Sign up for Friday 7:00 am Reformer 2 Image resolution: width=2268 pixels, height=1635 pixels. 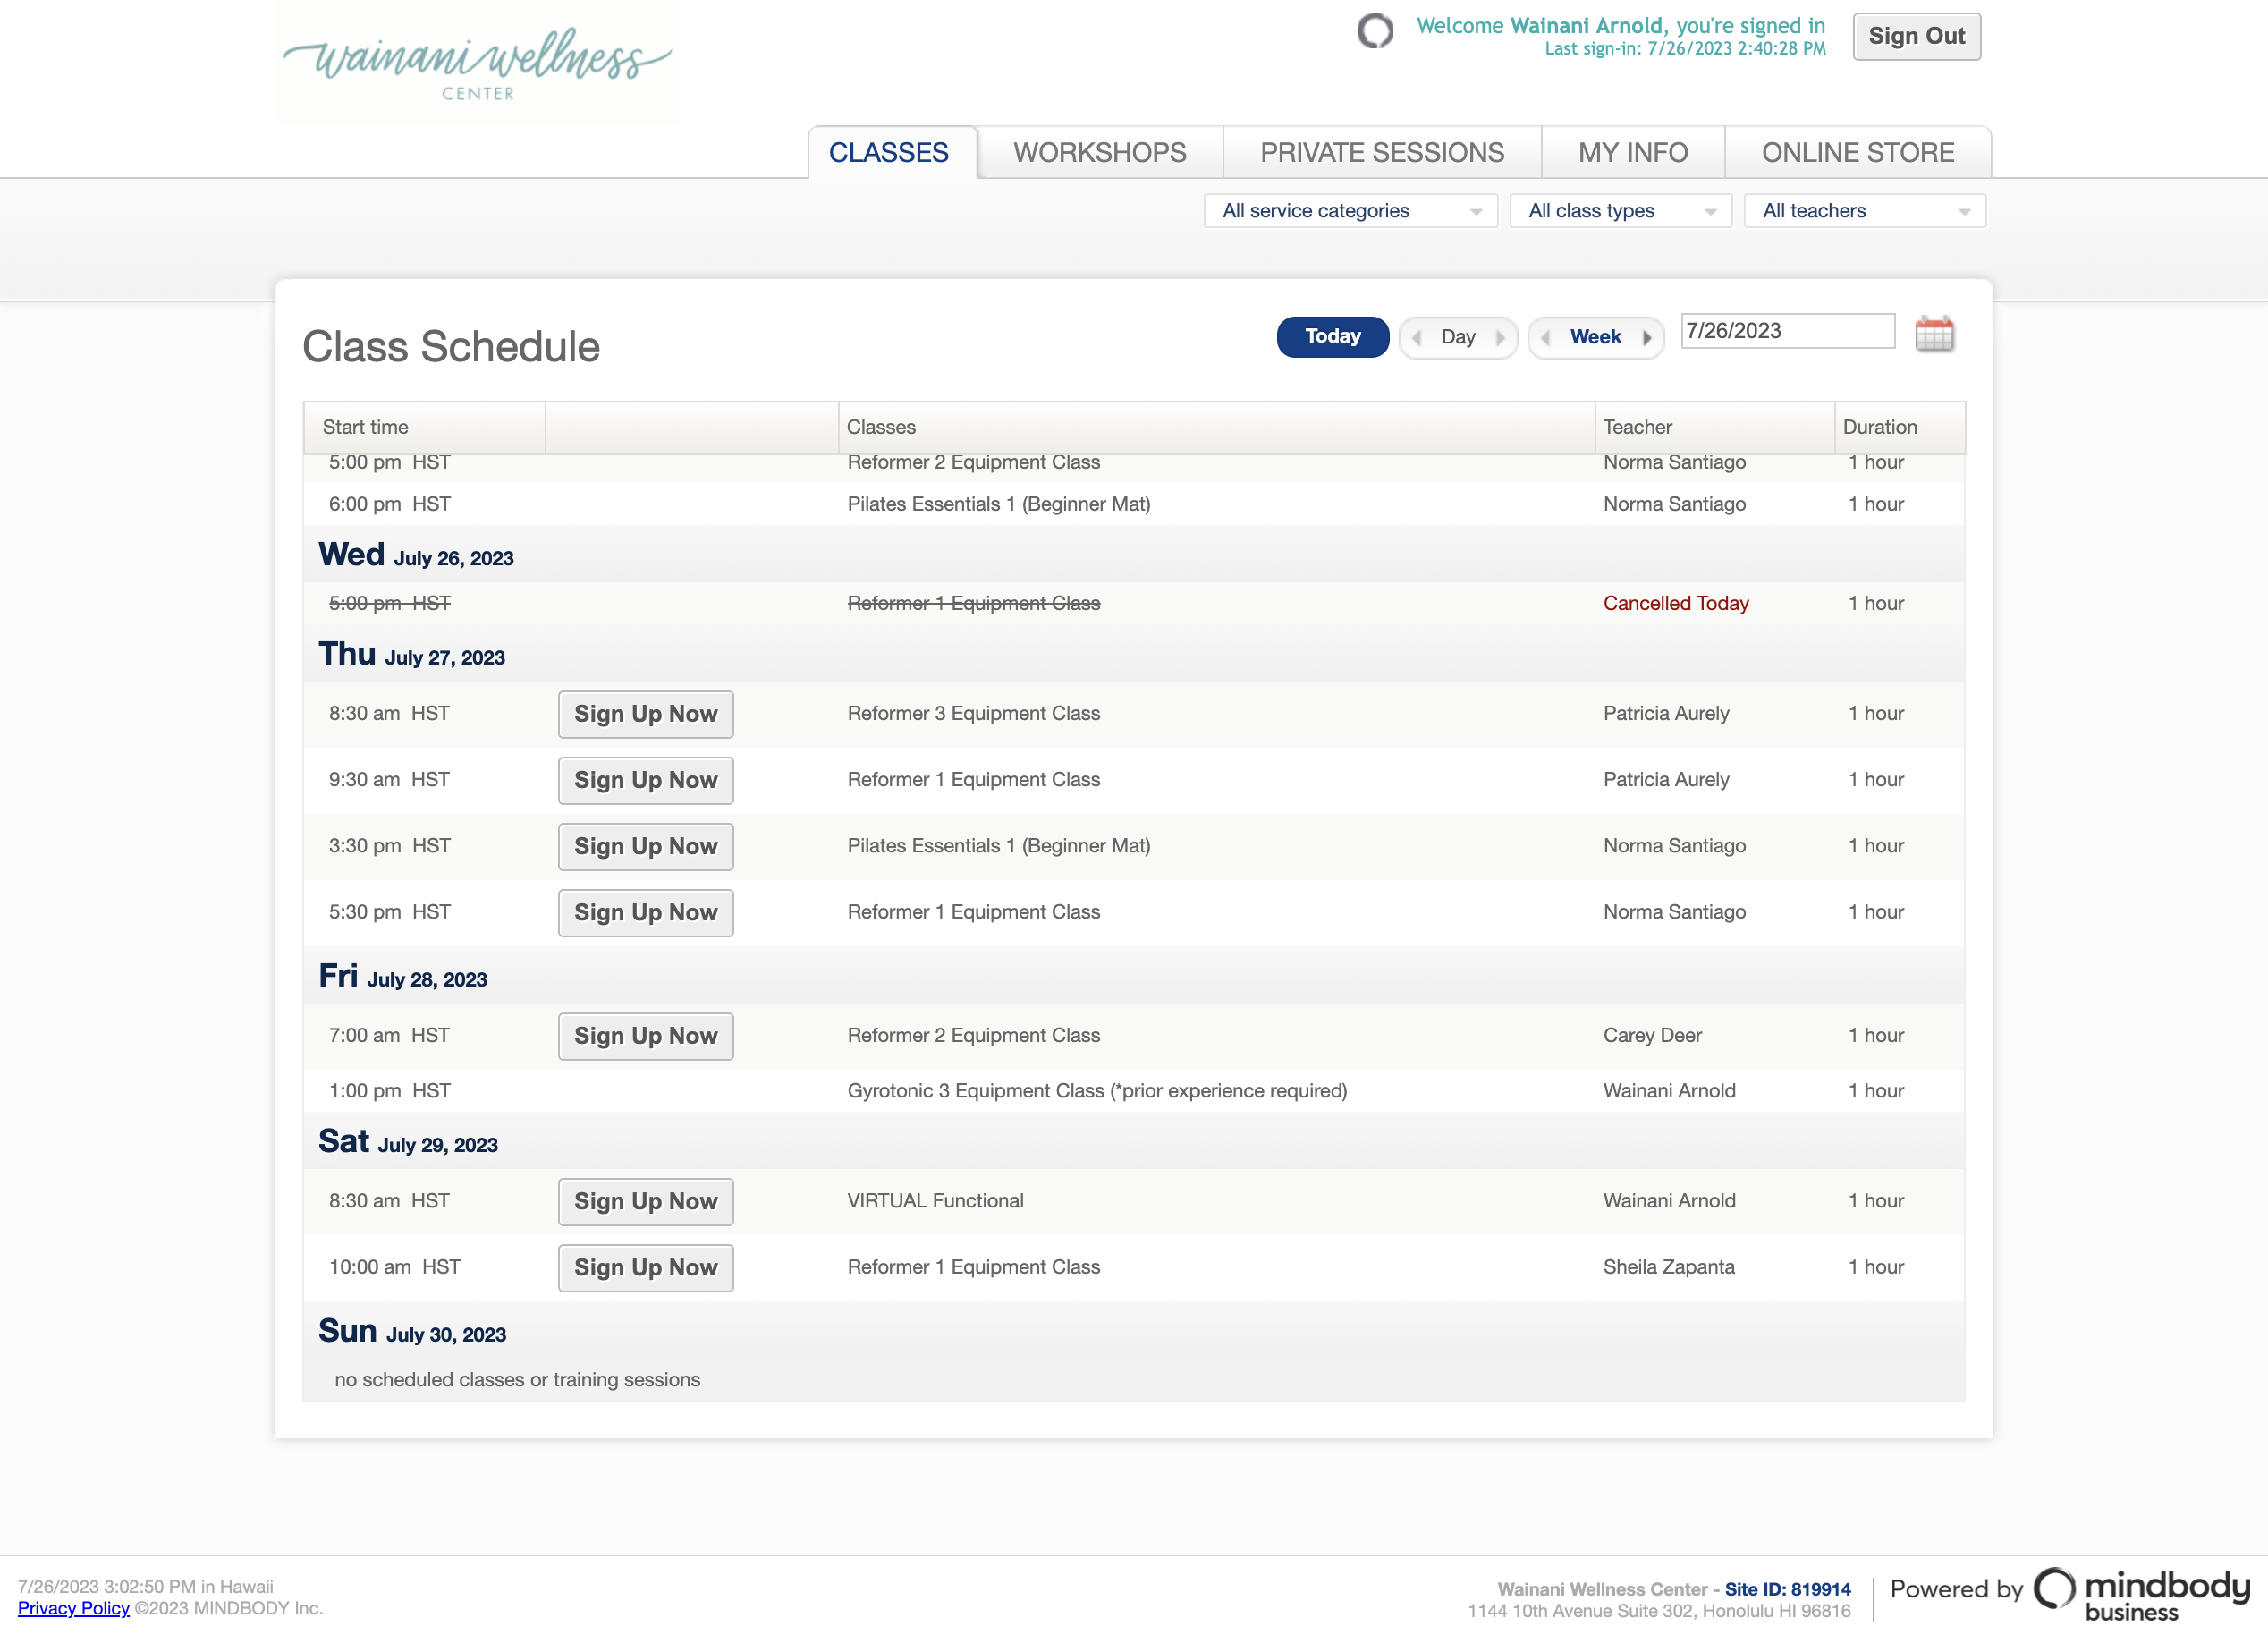click(x=645, y=1036)
